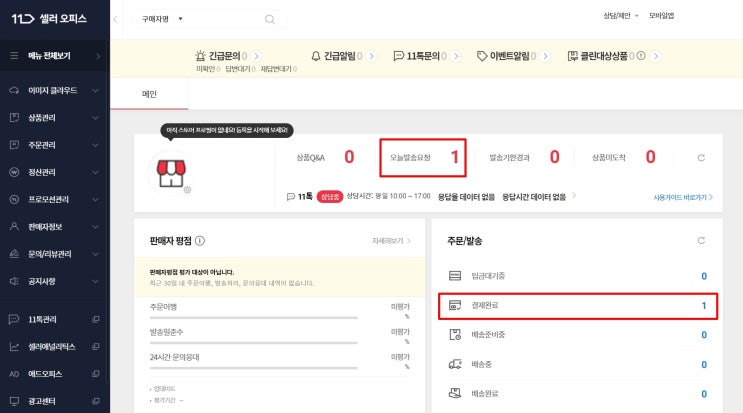Open 애드오피스 external window icon

tap(96, 374)
